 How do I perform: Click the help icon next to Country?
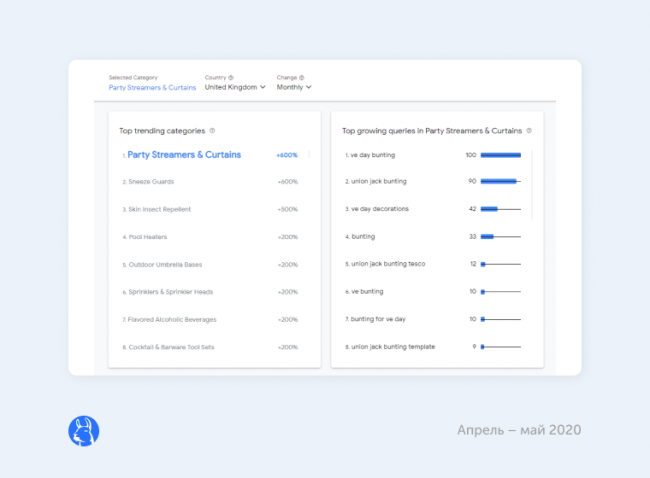[231, 77]
